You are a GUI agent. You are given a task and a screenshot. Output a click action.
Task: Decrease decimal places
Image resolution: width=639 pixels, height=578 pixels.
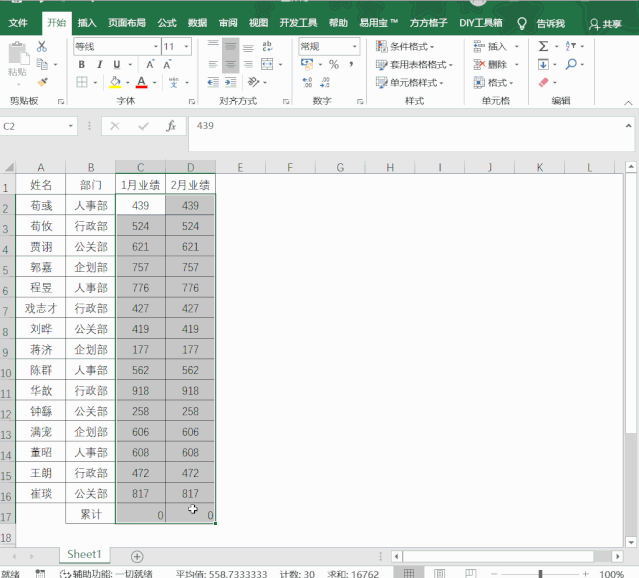click(325, 82)
